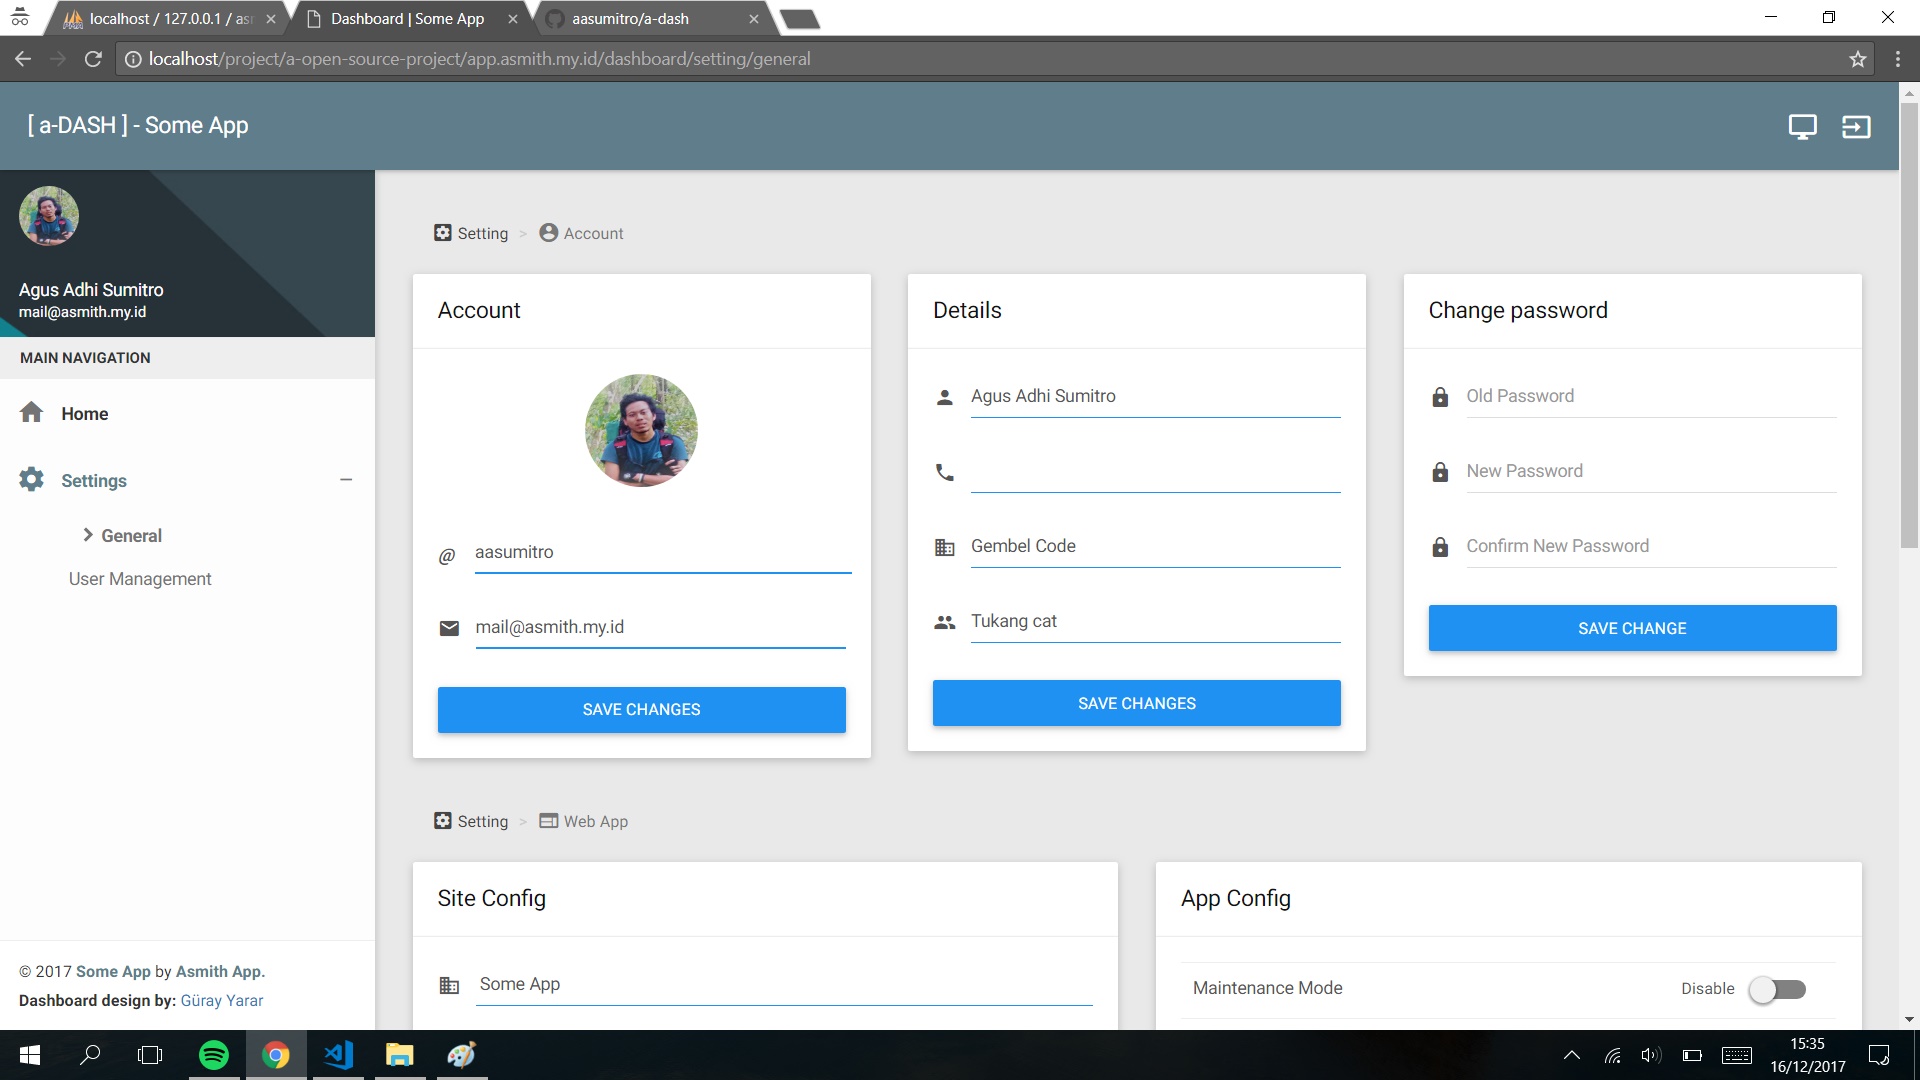Toggle the Maintenance Mode switch
Image resolution: width=1920 pixels, height=1080 pixels.
[1777, 989]
